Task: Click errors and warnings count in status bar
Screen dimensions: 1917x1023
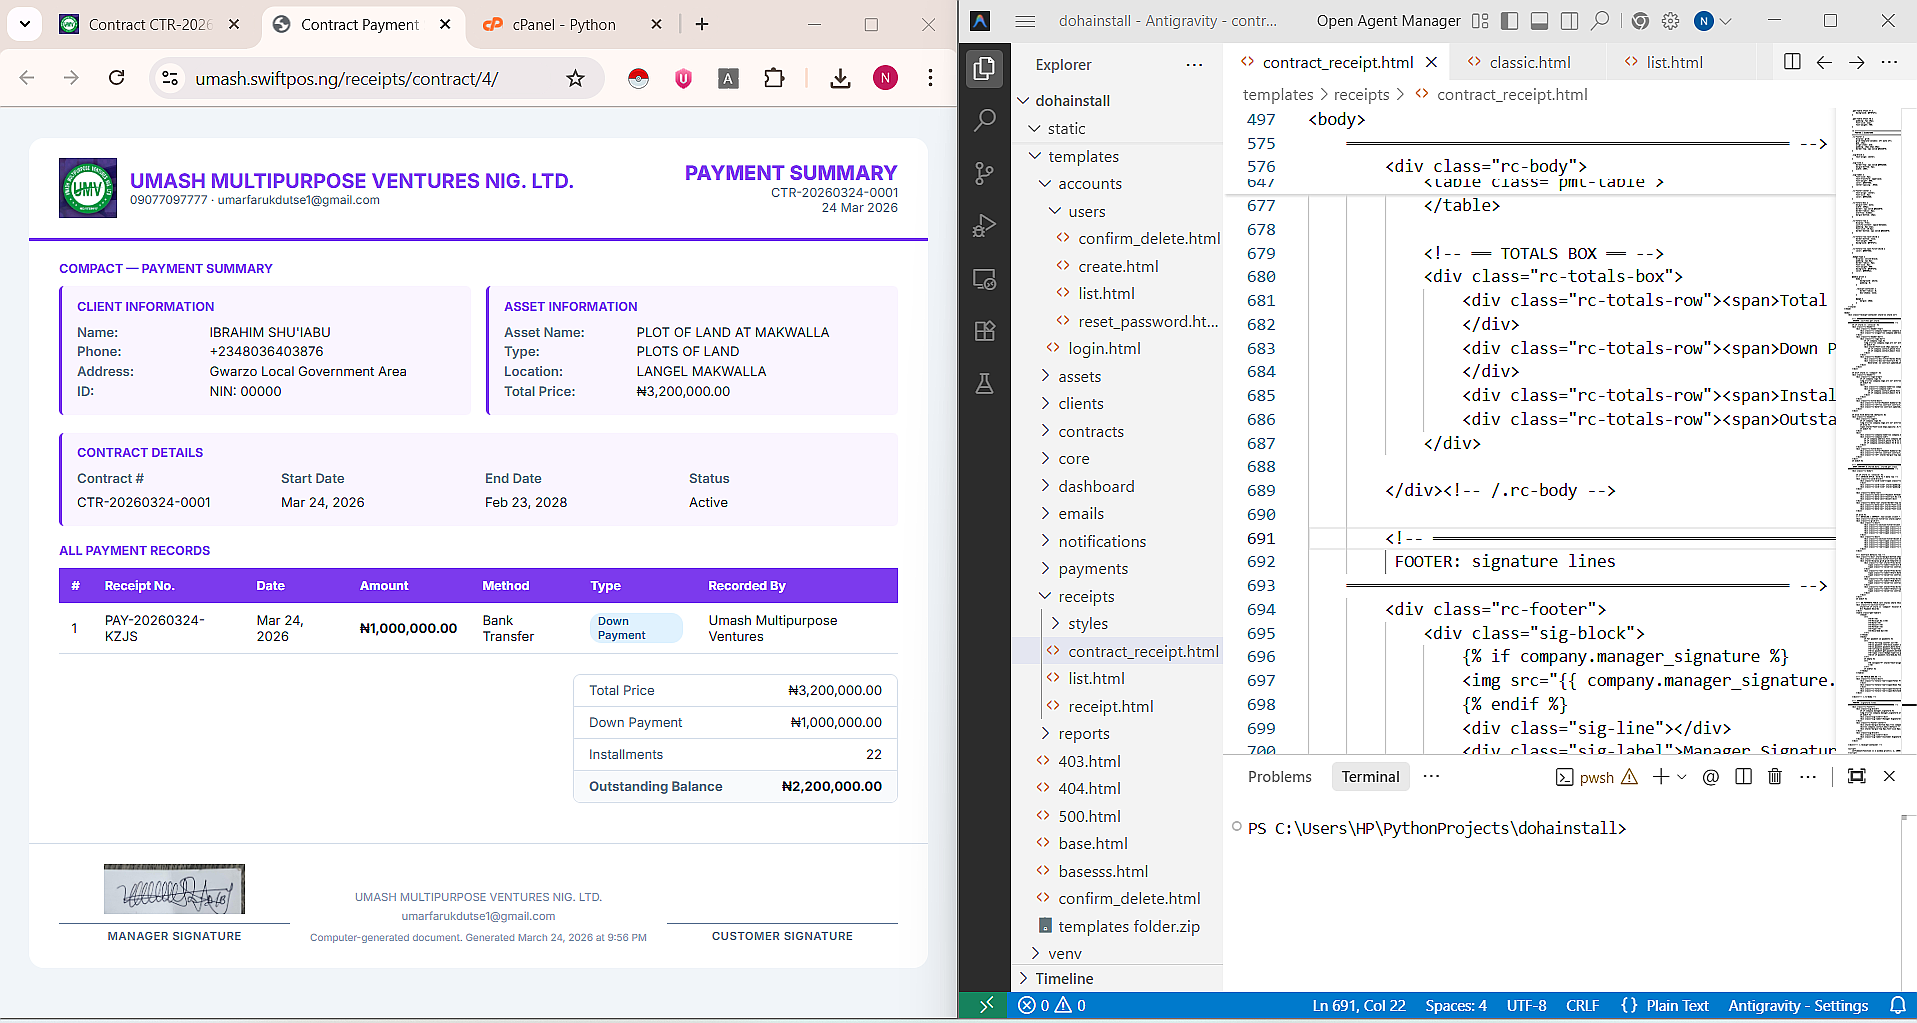Action: coord(1052,1005)
